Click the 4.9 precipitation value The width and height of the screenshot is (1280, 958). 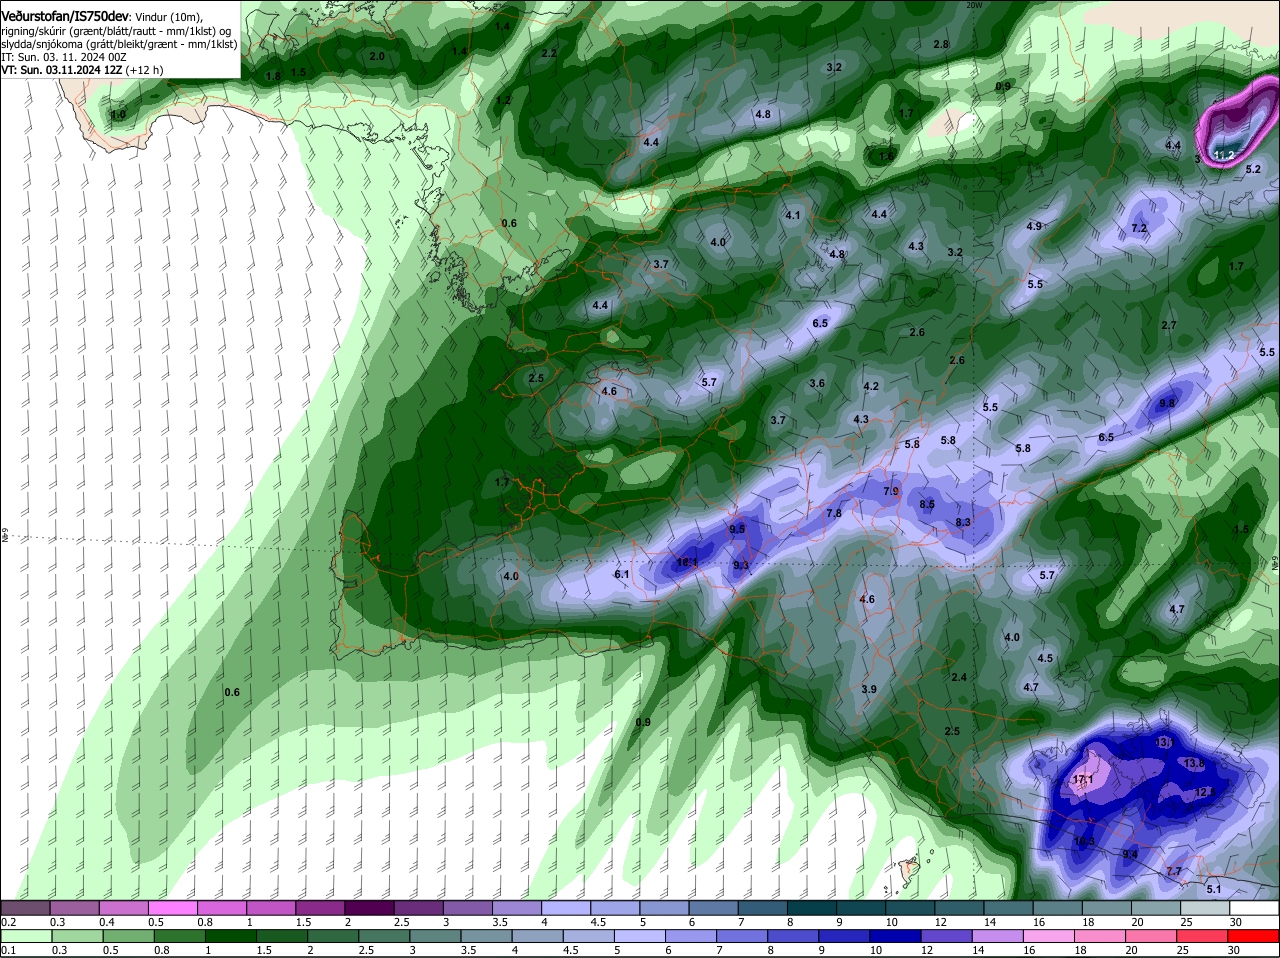click(x=1034, y=226)
